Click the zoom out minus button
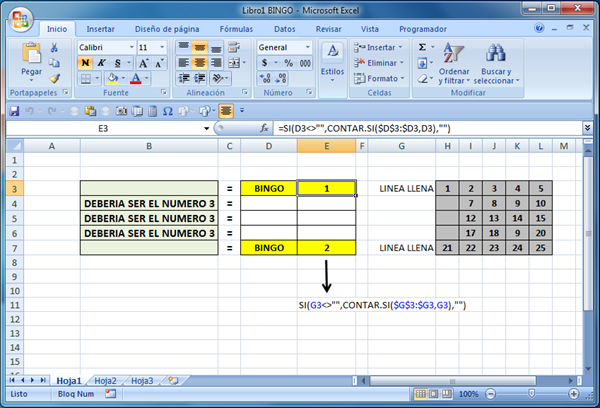This screenshot has height=408, width=600. tap(490, 394)
